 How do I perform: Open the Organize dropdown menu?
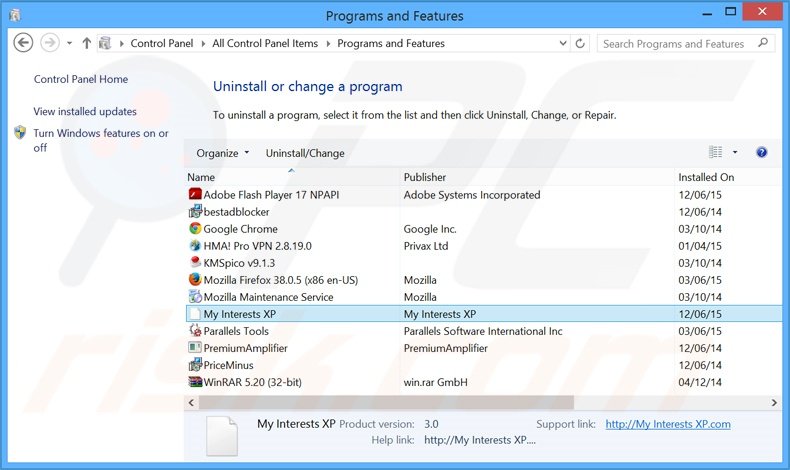point(223,153)
